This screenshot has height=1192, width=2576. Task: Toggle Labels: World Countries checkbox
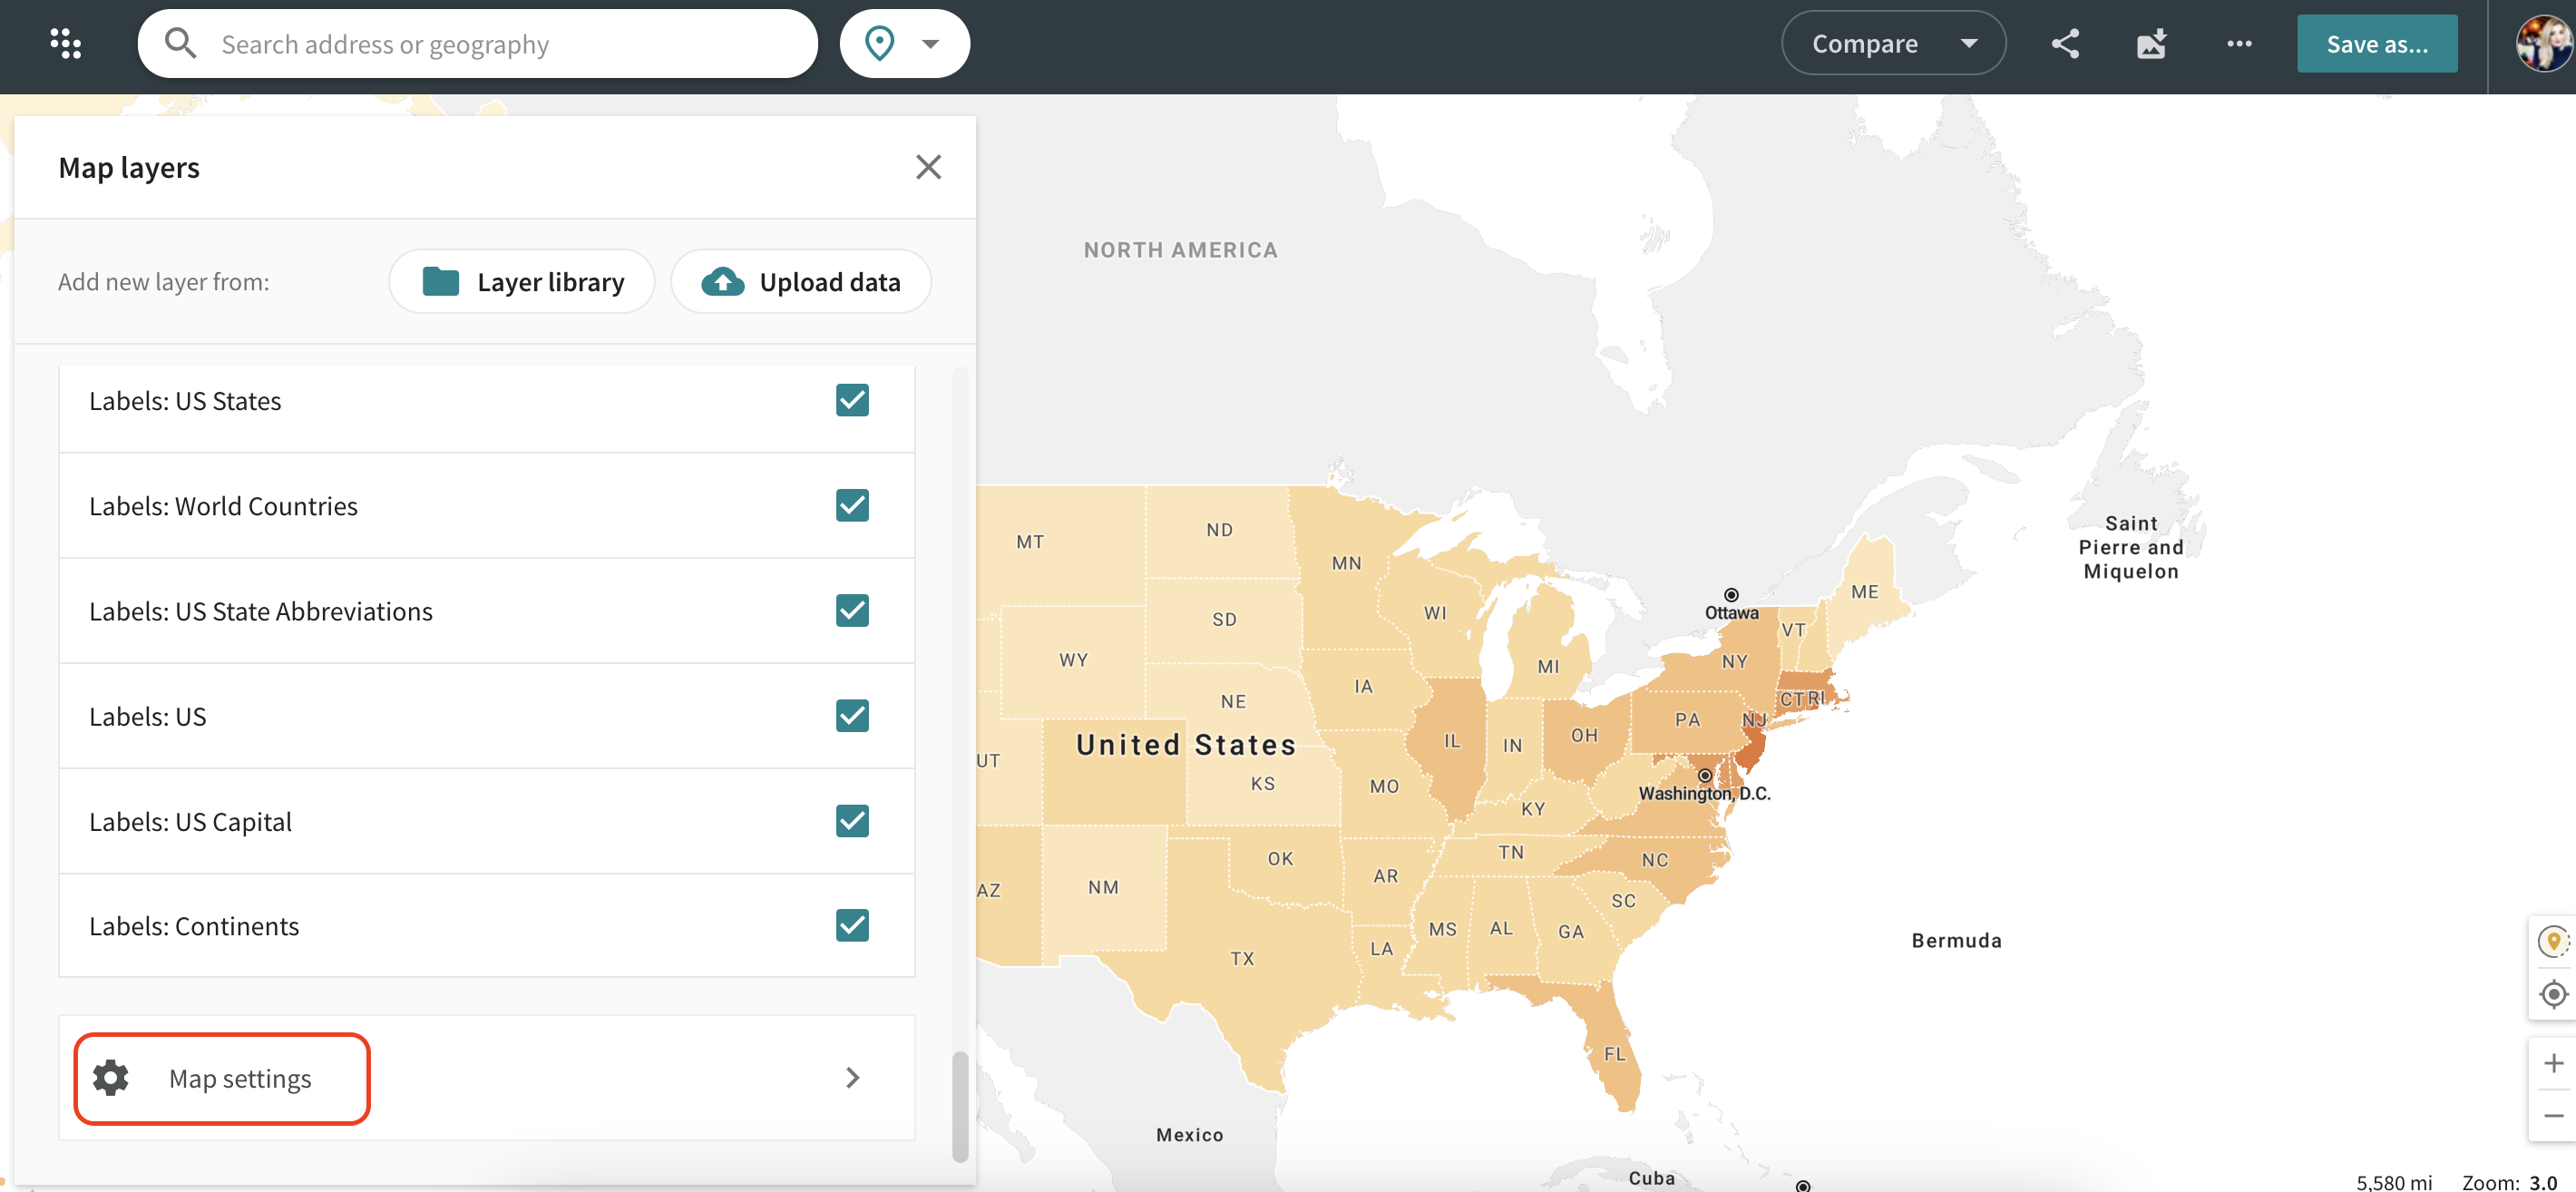point(852,505)
